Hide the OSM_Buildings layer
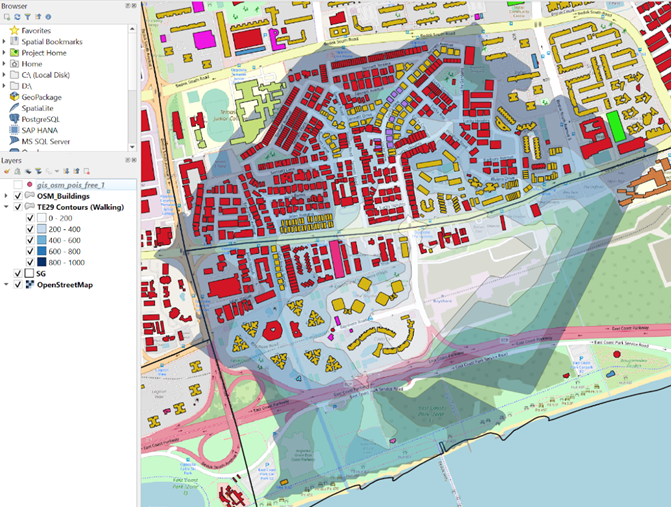The width and height of the screenshot is (671, 507). [18, 196]
